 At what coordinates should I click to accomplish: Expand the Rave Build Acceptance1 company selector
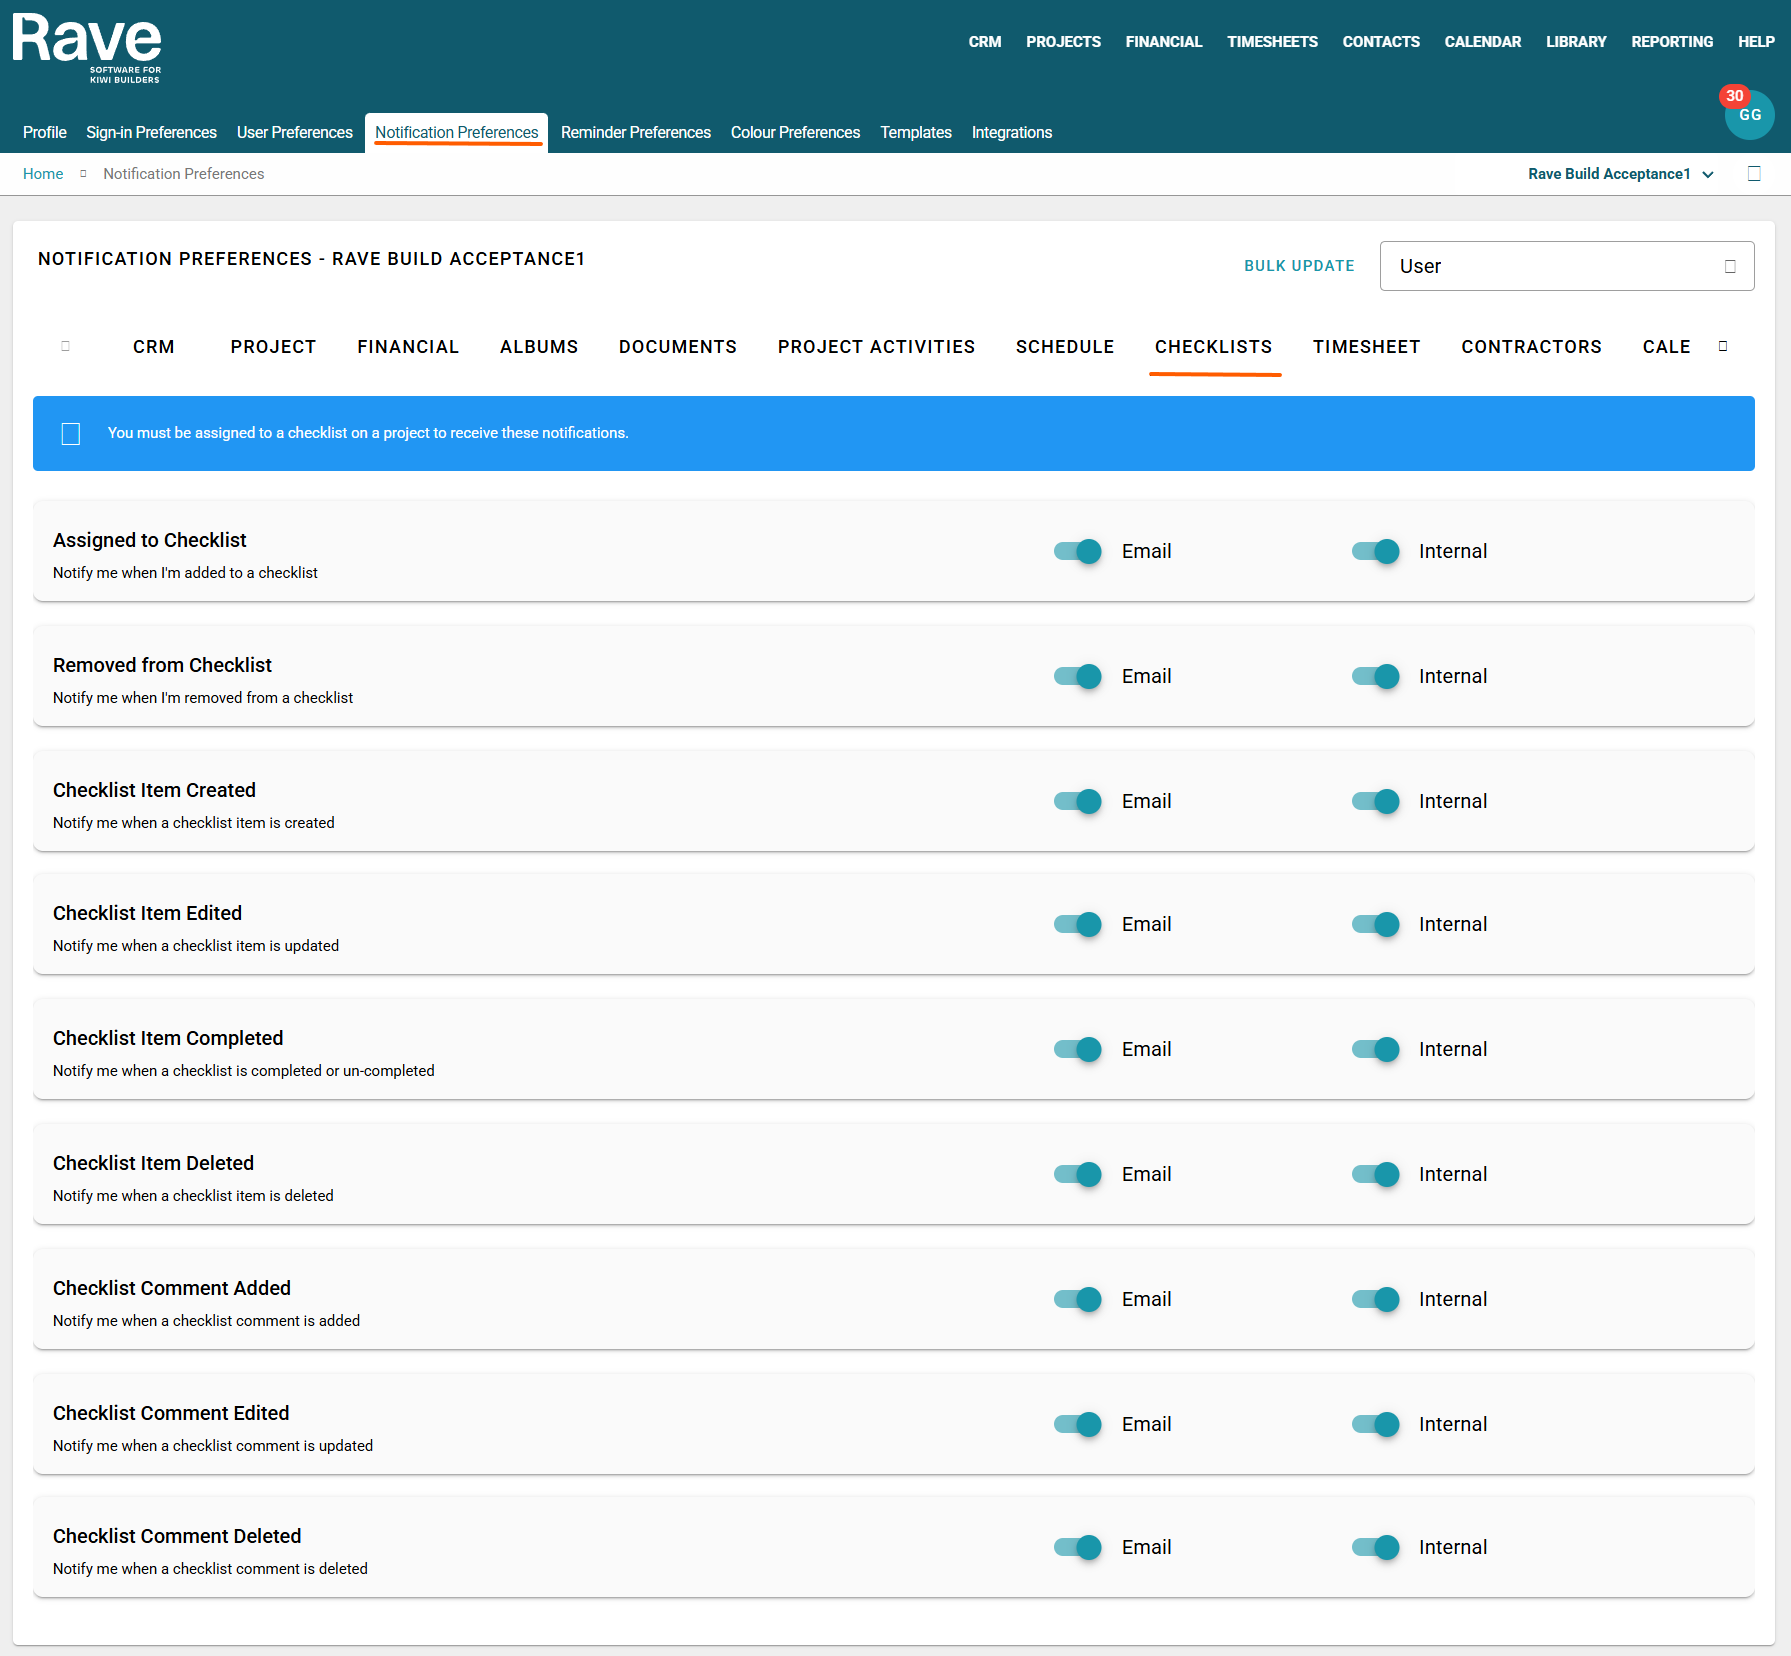coord(1620,174)
